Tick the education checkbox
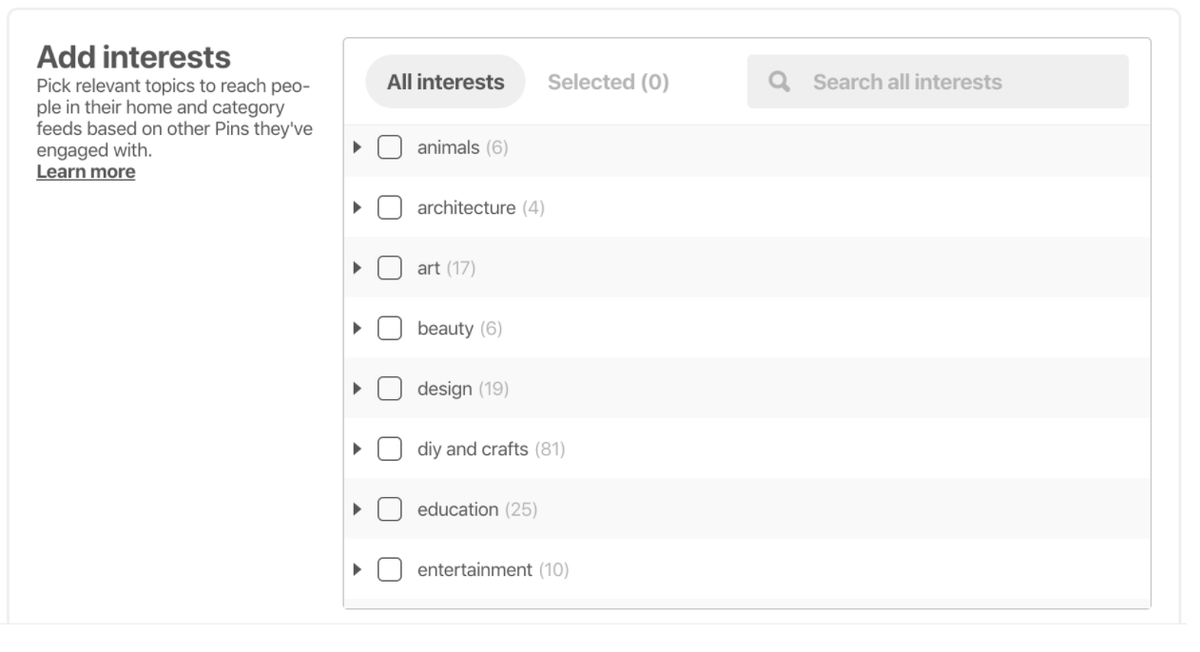Viewport: 1200px width, 652px height. pyautogui.click(x=390, y=509)
